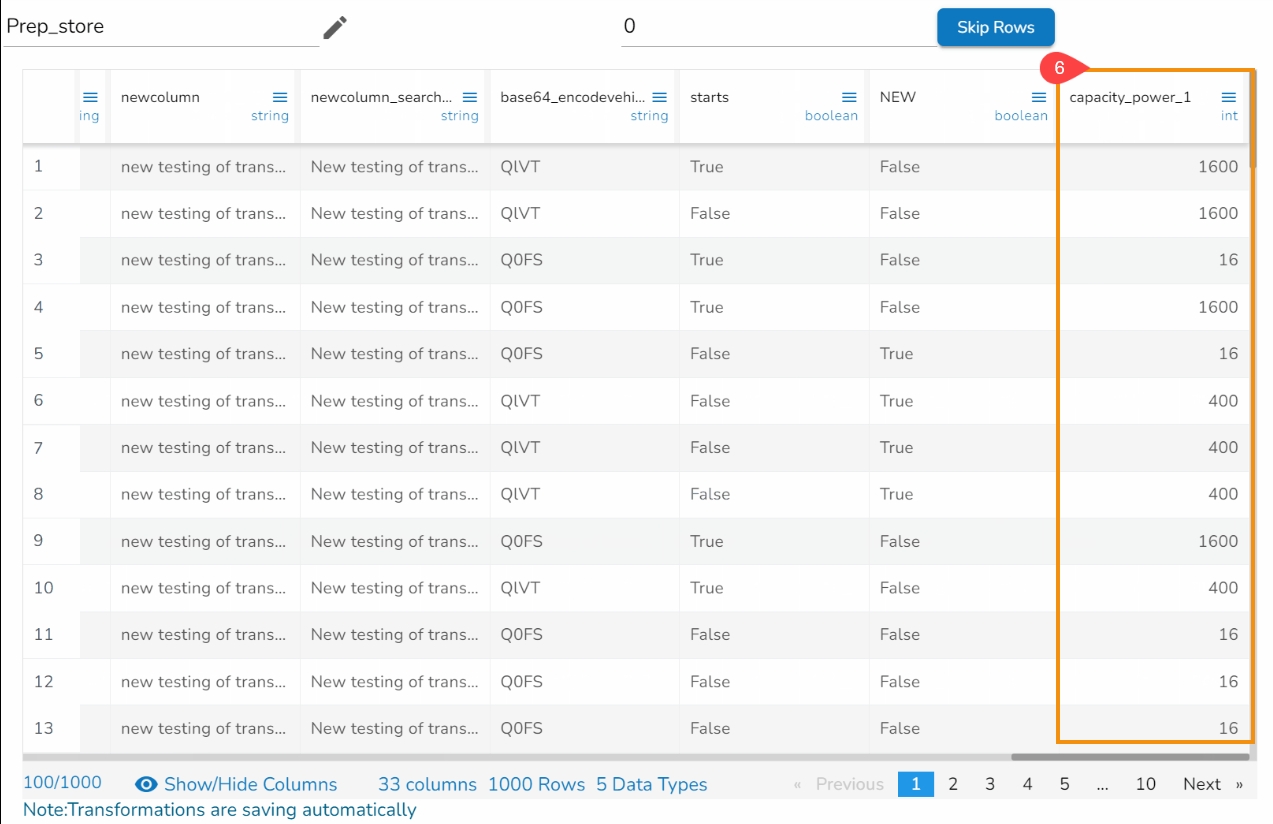Expand the pagination ellipsis for more pages
This screenshot has height=824, width=1273.
(1102, 784)
